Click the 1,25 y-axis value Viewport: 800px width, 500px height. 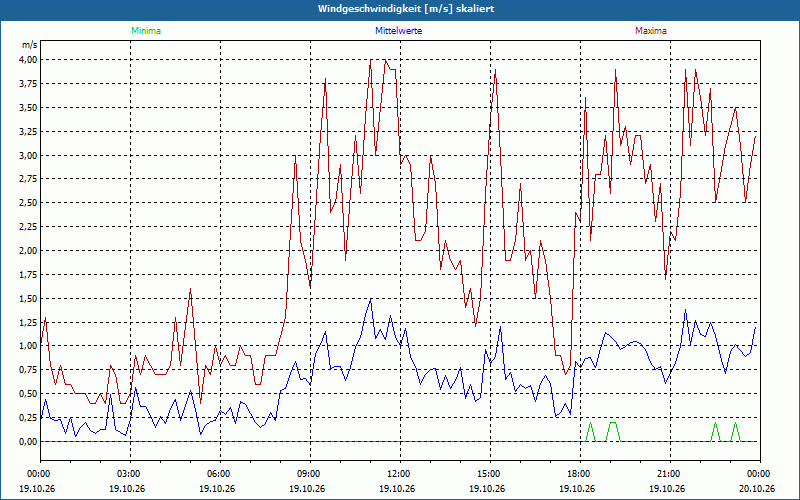[x=28, y=322]
